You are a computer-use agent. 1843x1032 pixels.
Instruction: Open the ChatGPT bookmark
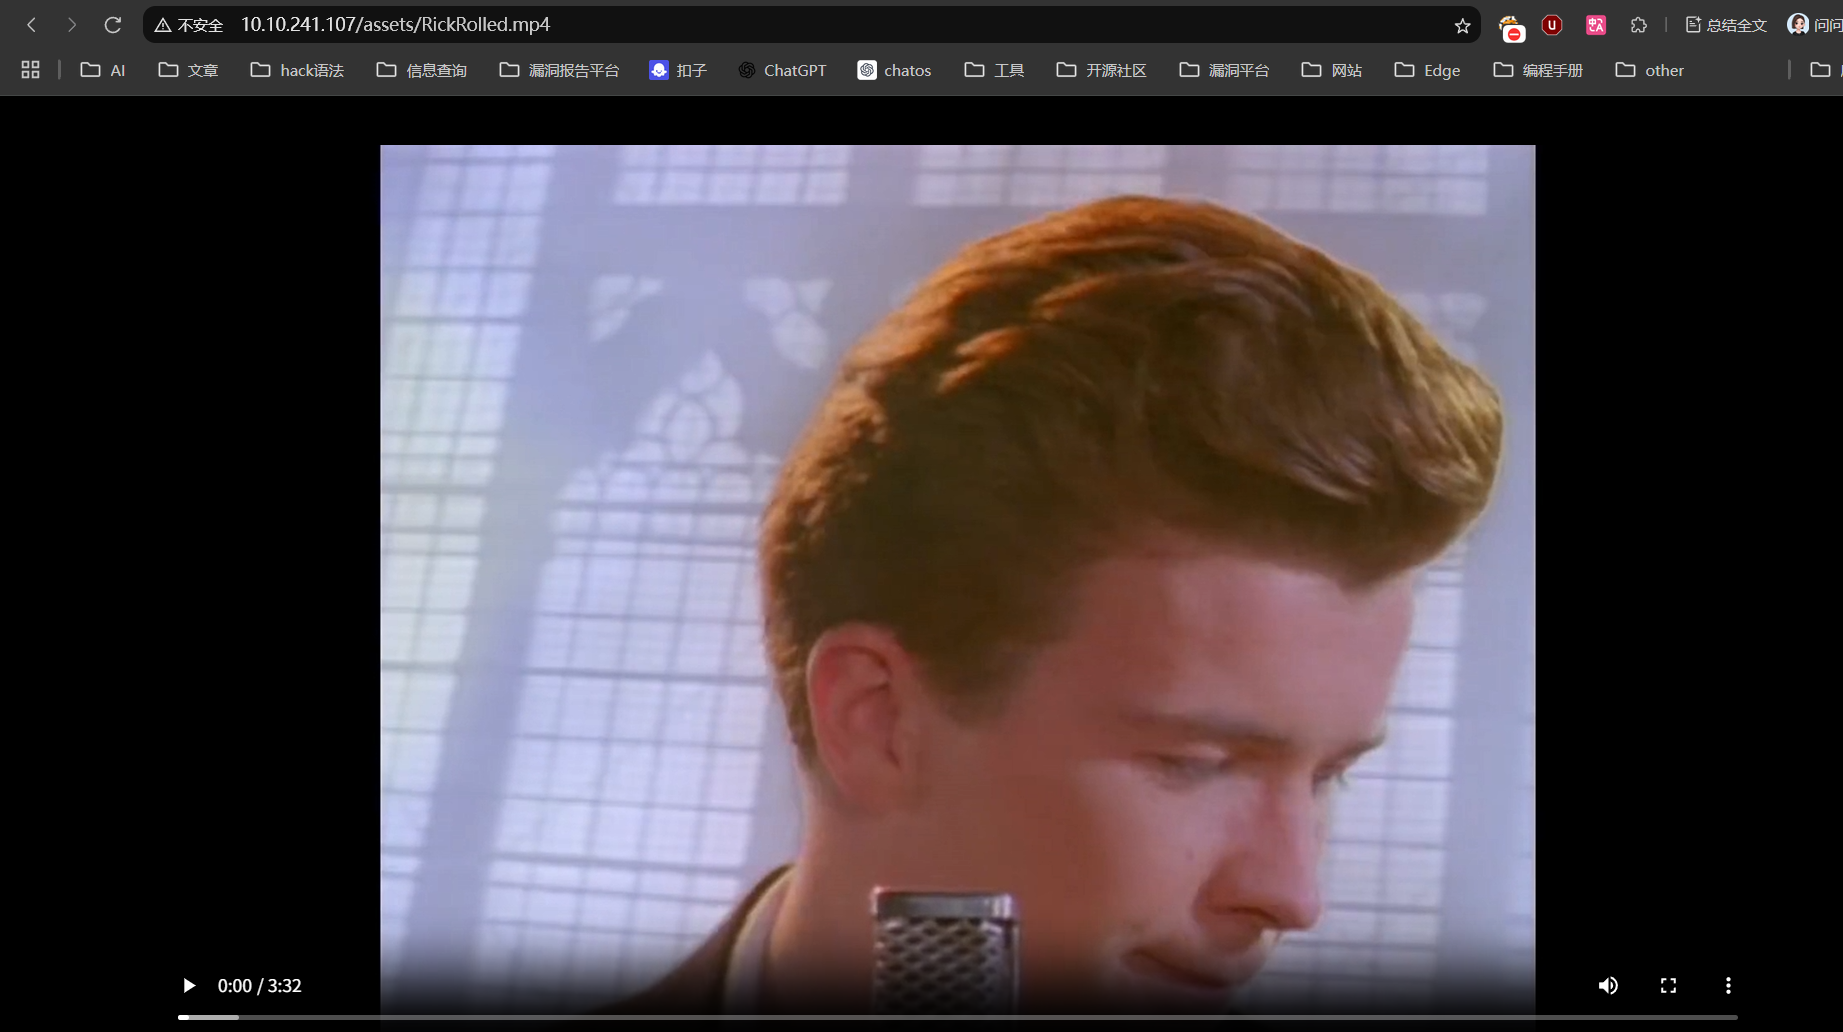pyautogui.click(x=782, y=70)
